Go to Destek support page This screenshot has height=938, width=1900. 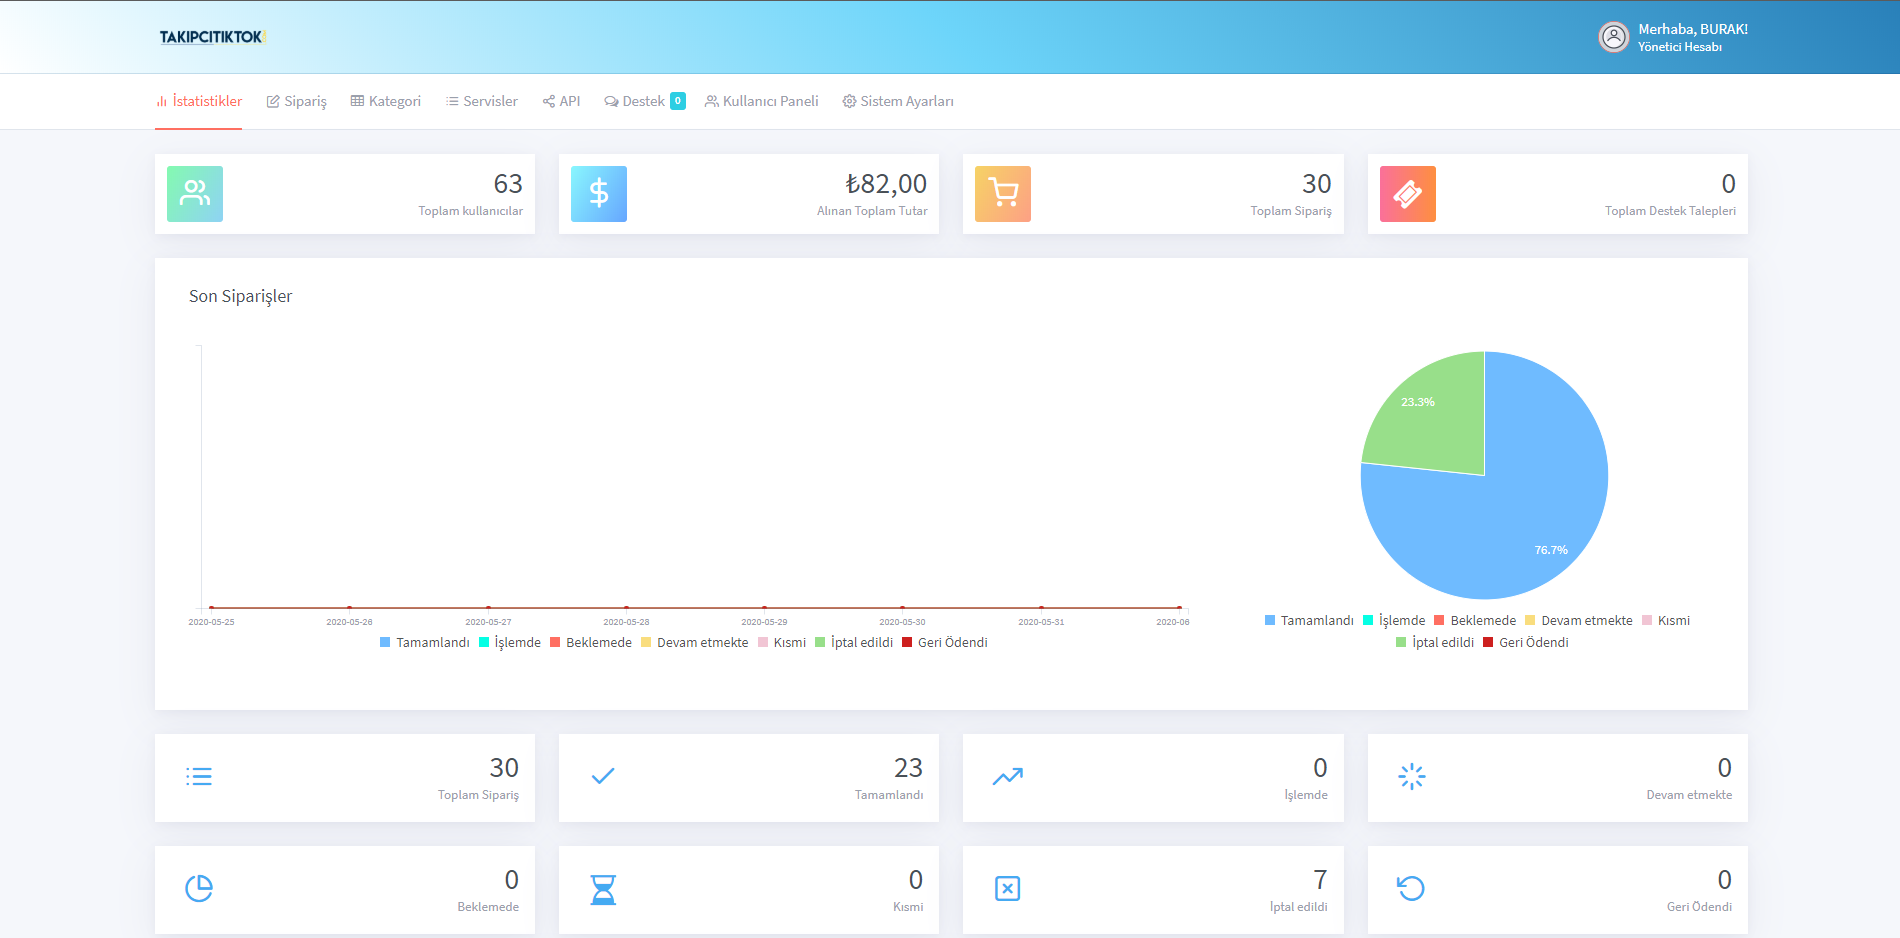coord(645,101)
